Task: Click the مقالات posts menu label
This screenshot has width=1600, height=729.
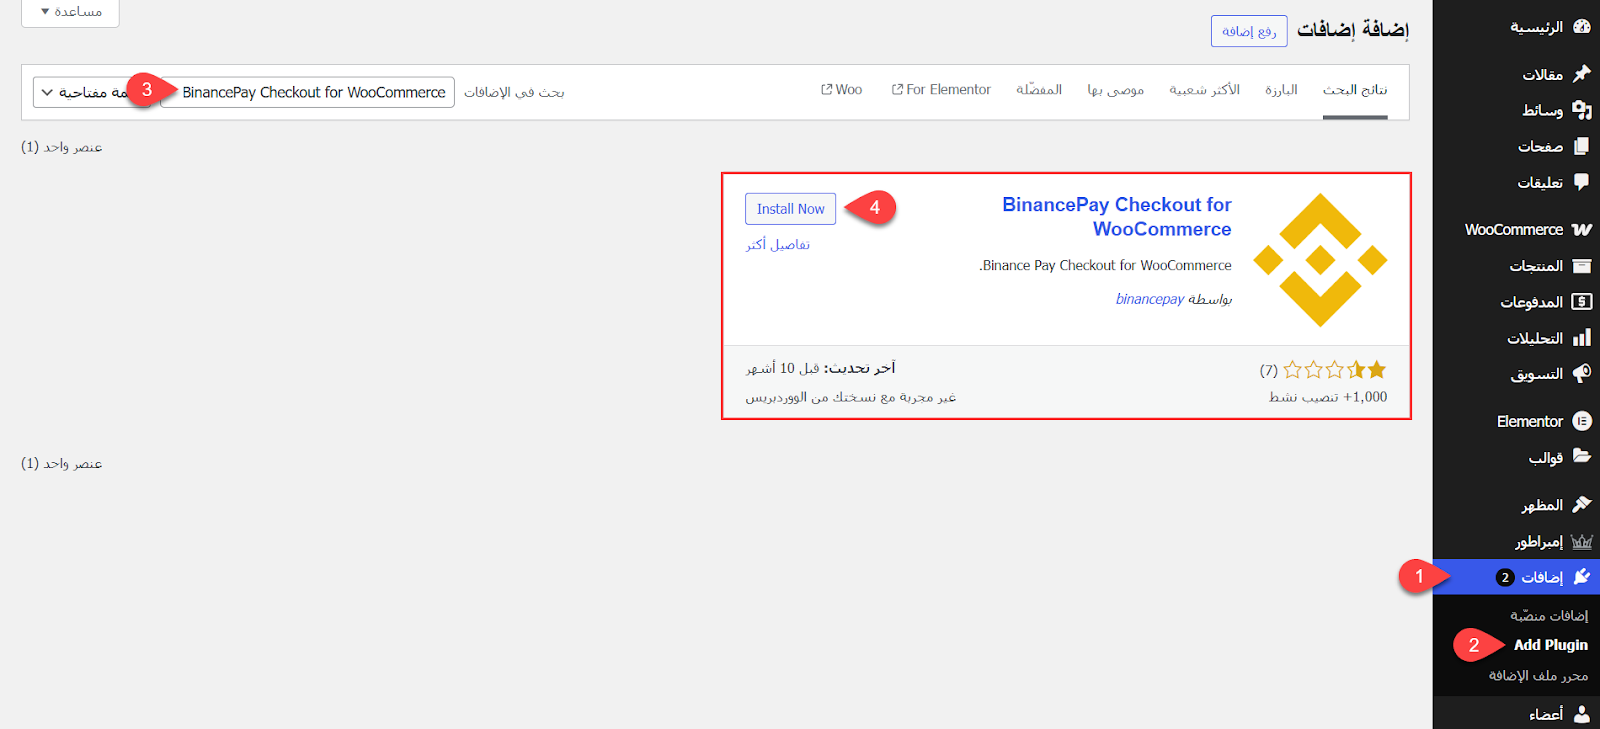Action: [1543, 74]
